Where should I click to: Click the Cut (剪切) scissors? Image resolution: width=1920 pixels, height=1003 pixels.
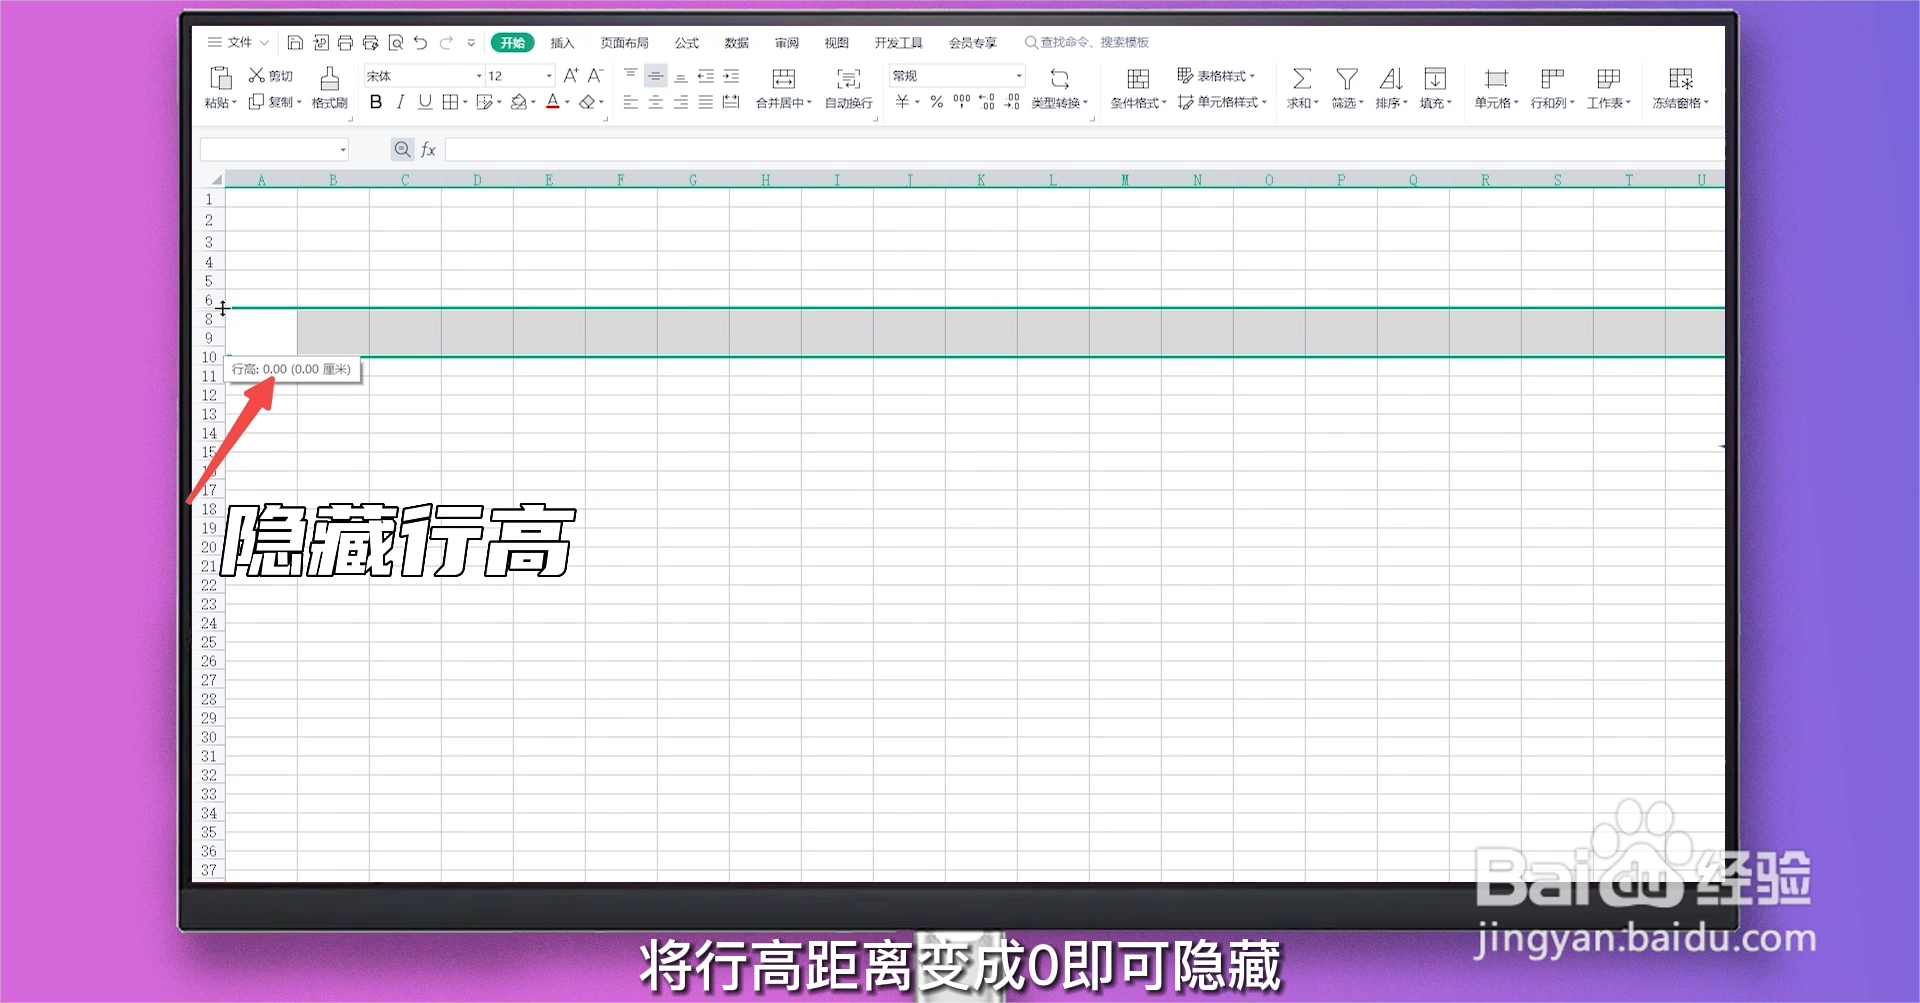click(256, 75)
